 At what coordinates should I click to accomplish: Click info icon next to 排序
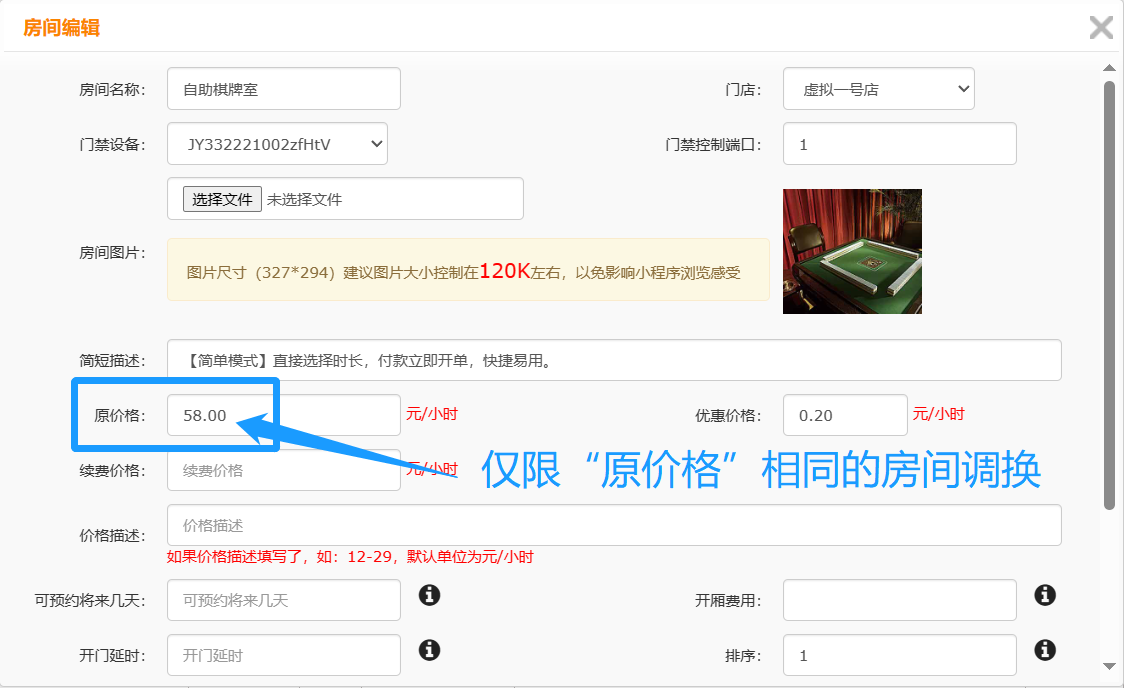coord(1044,650)
